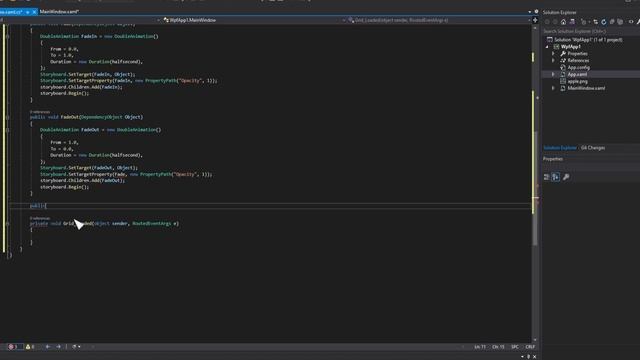Click the Alphabetical sort icon in Properties panel
The width and height of the screenshot is (640, 360).
tap(556, 177)
